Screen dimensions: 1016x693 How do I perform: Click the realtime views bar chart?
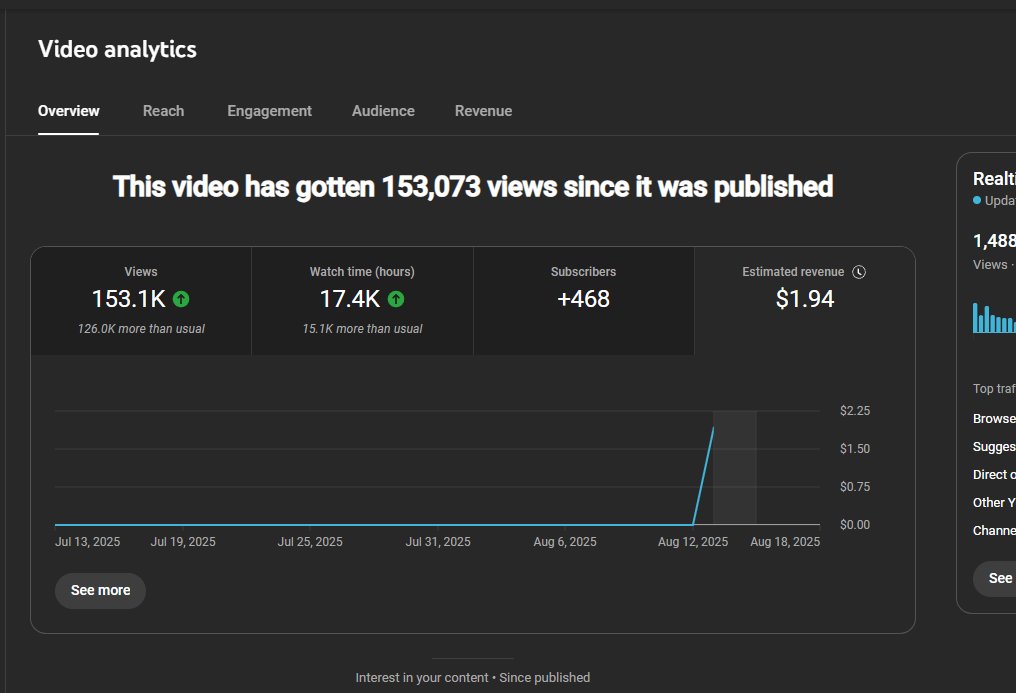point(994,317)
